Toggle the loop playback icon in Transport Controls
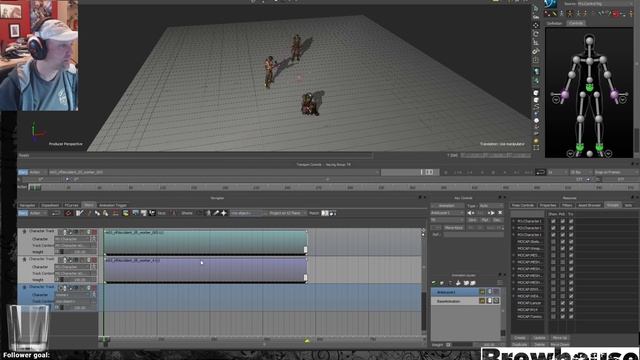The image size is (640, 360). (540, 172)
